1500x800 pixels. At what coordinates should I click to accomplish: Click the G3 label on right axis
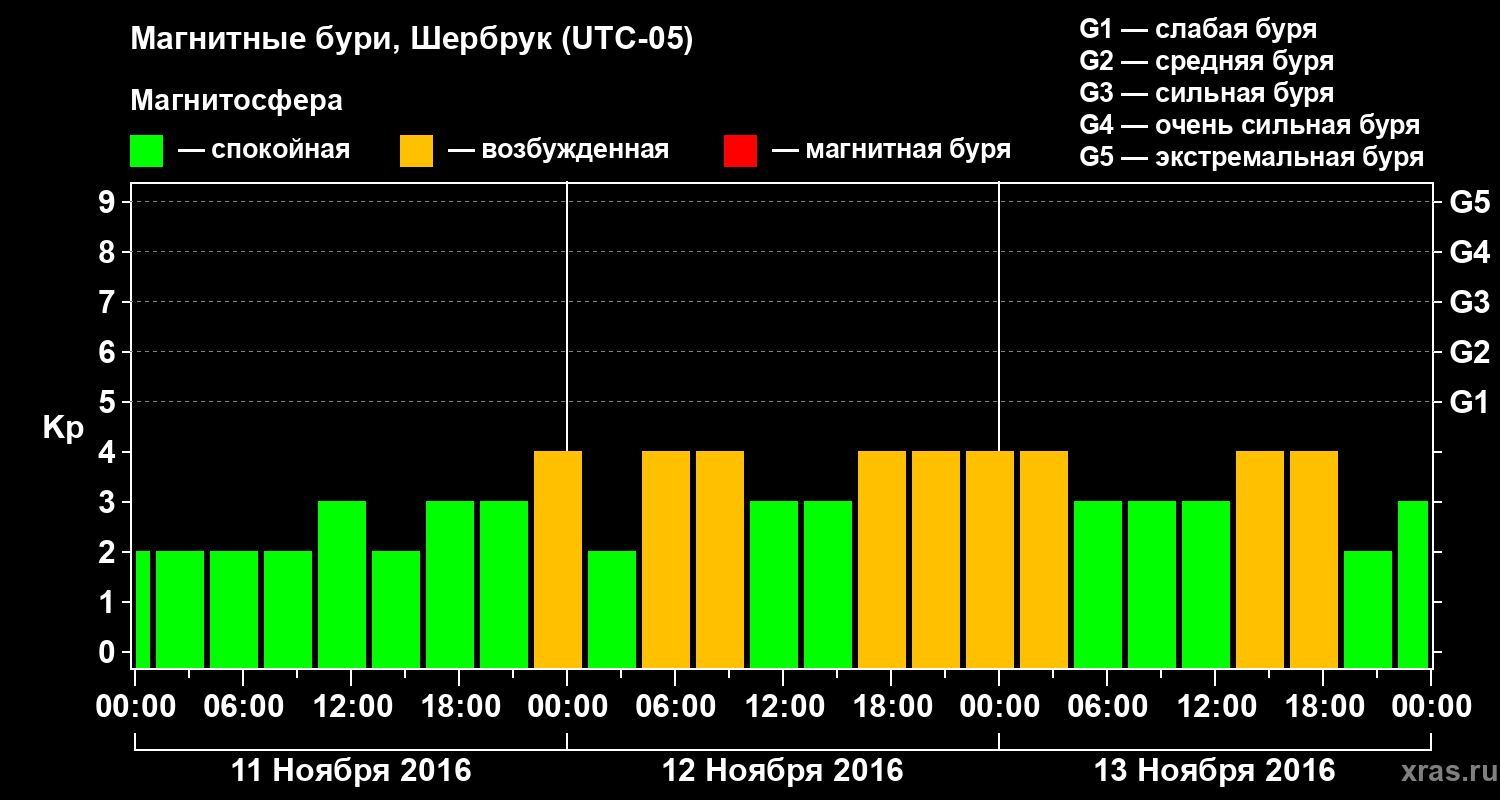(1469, 302)
